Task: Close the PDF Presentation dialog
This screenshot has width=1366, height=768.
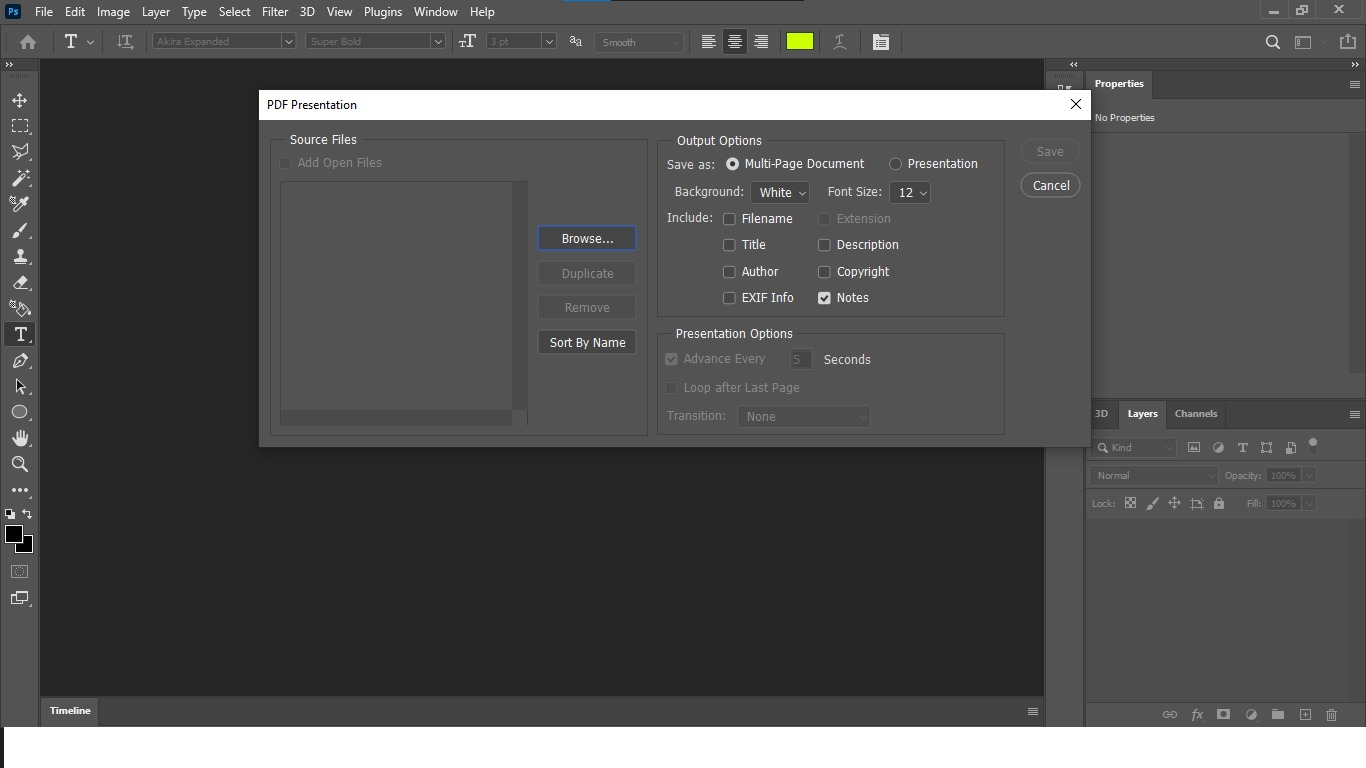Action: pos(1076,104)
